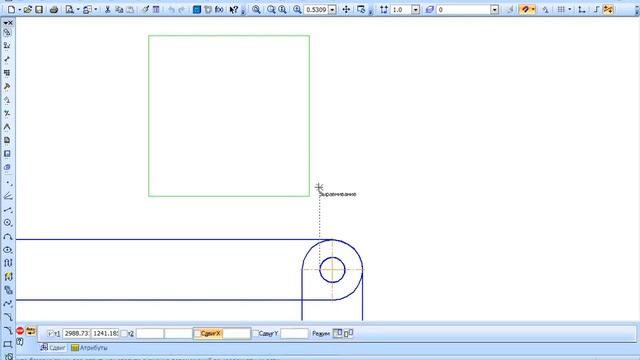Open the scale 1.0 dropdown
The image size is (640, 360).
click(416, 9)
